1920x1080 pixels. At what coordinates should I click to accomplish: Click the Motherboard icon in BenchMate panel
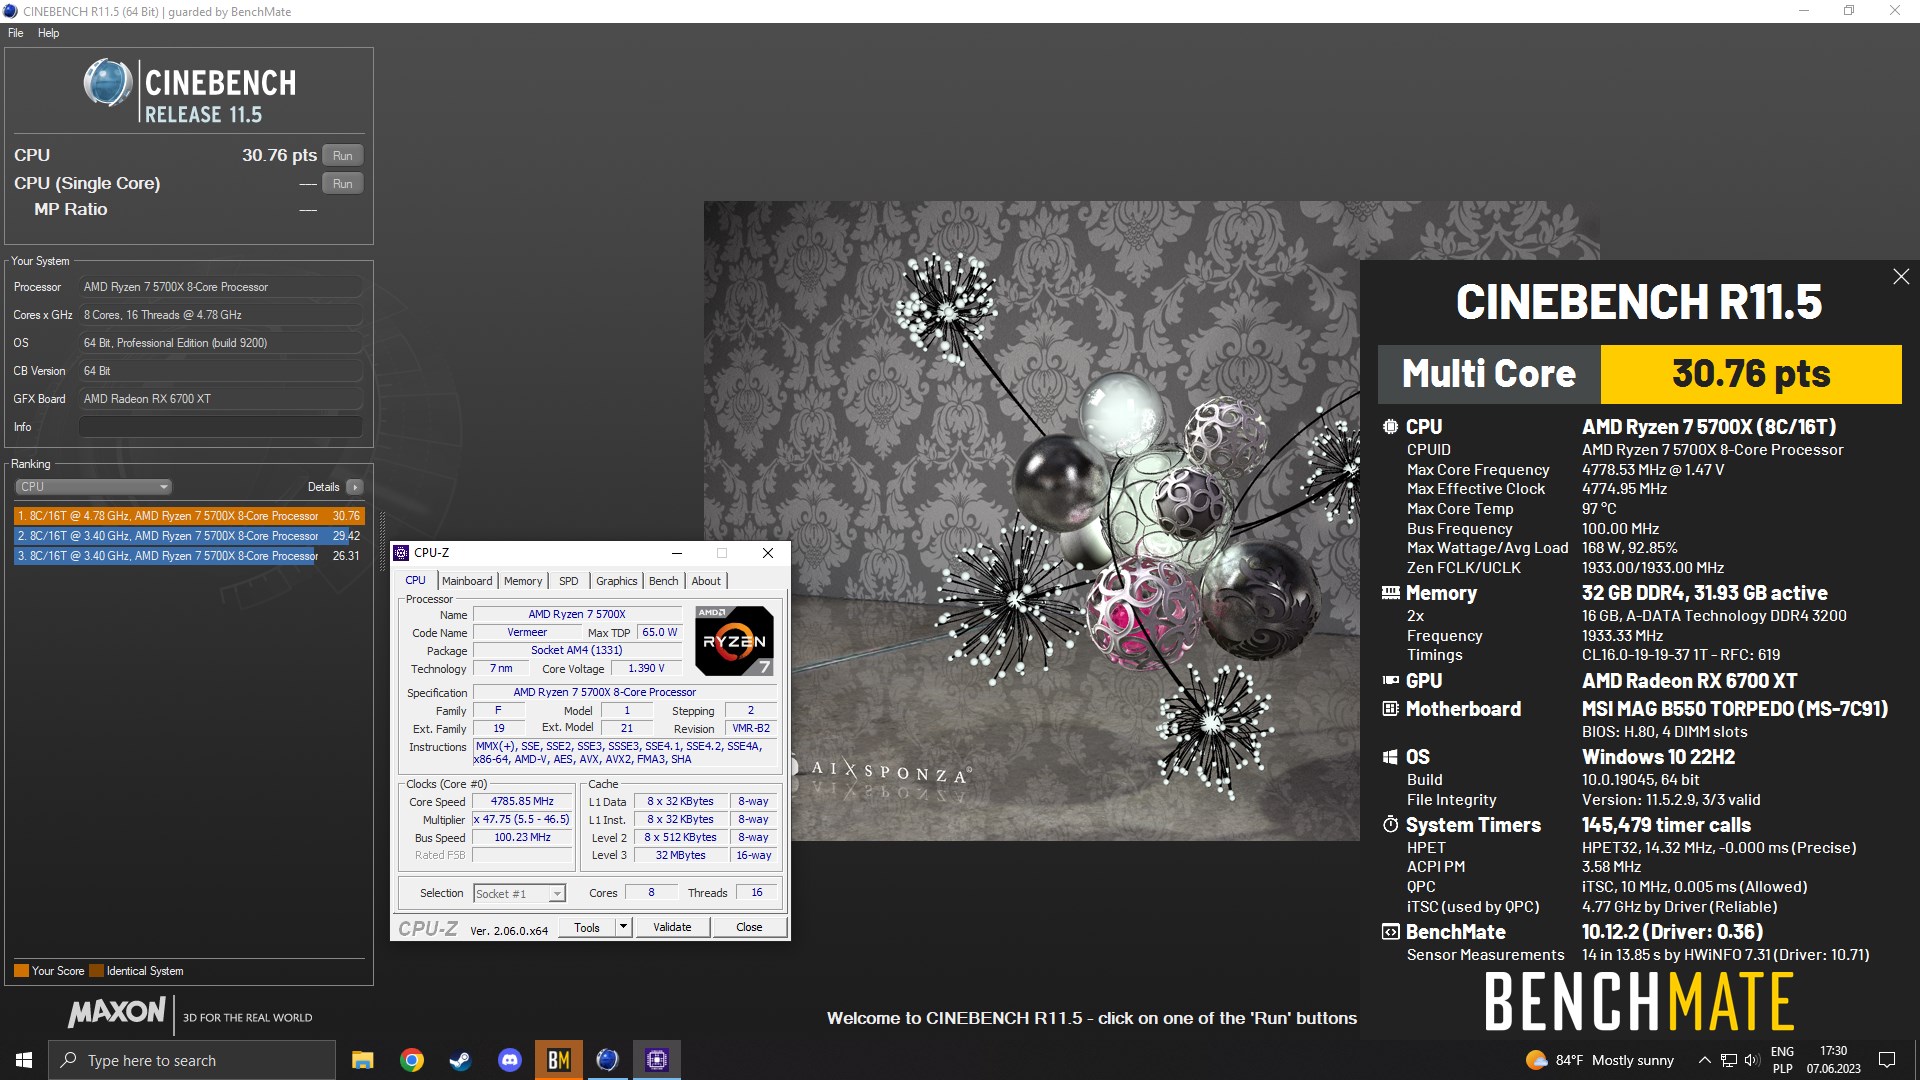tap(1390, 709)
